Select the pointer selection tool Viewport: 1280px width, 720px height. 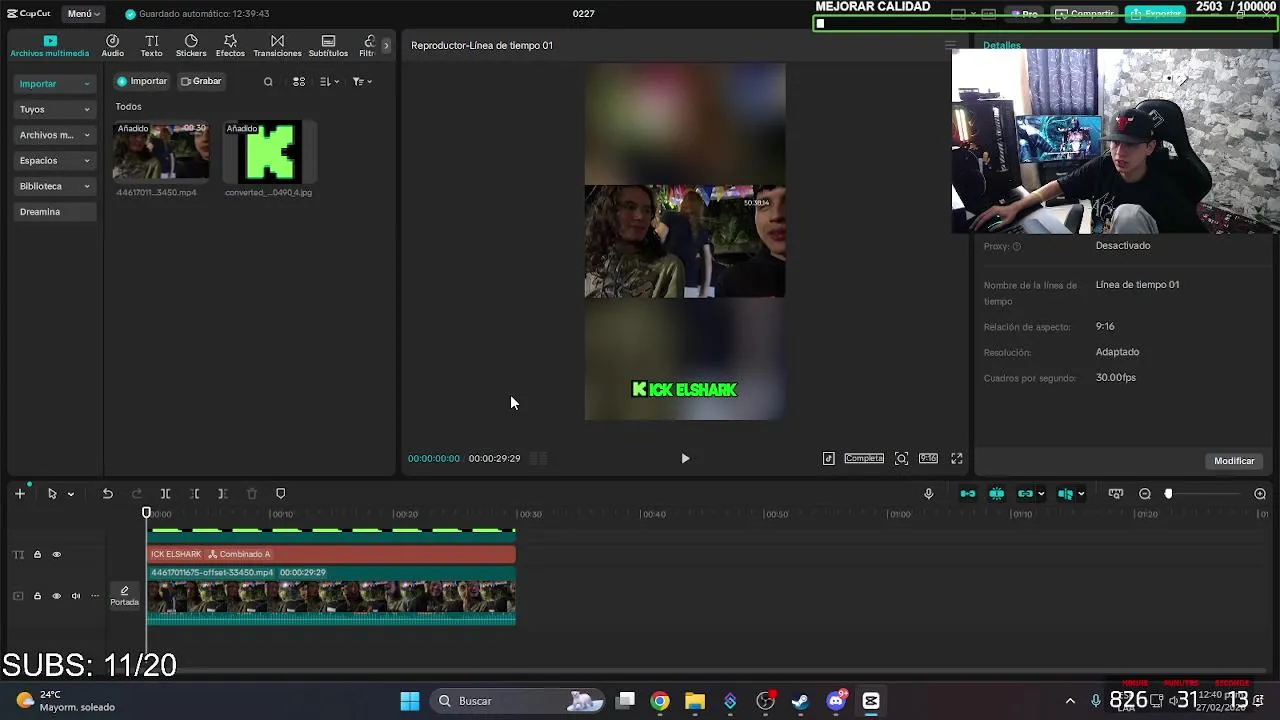click(x=52, y=494)
